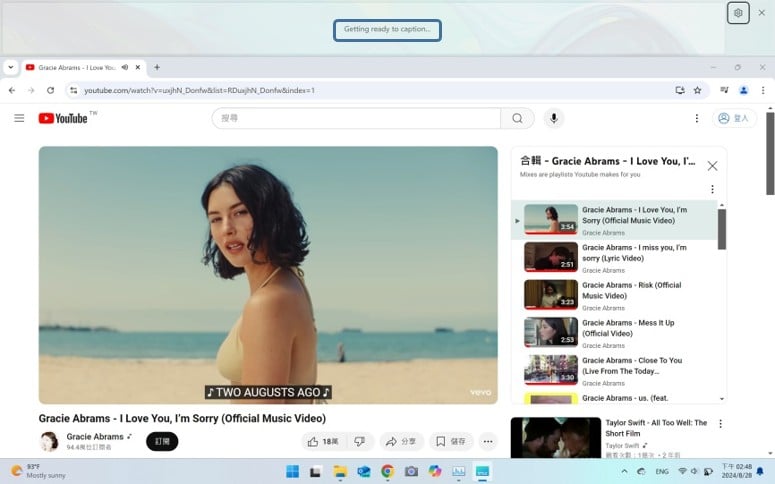This screenshot has height=484, width=775.
Task: Open Chrome three-dot menu
Action: coord(763,90)
